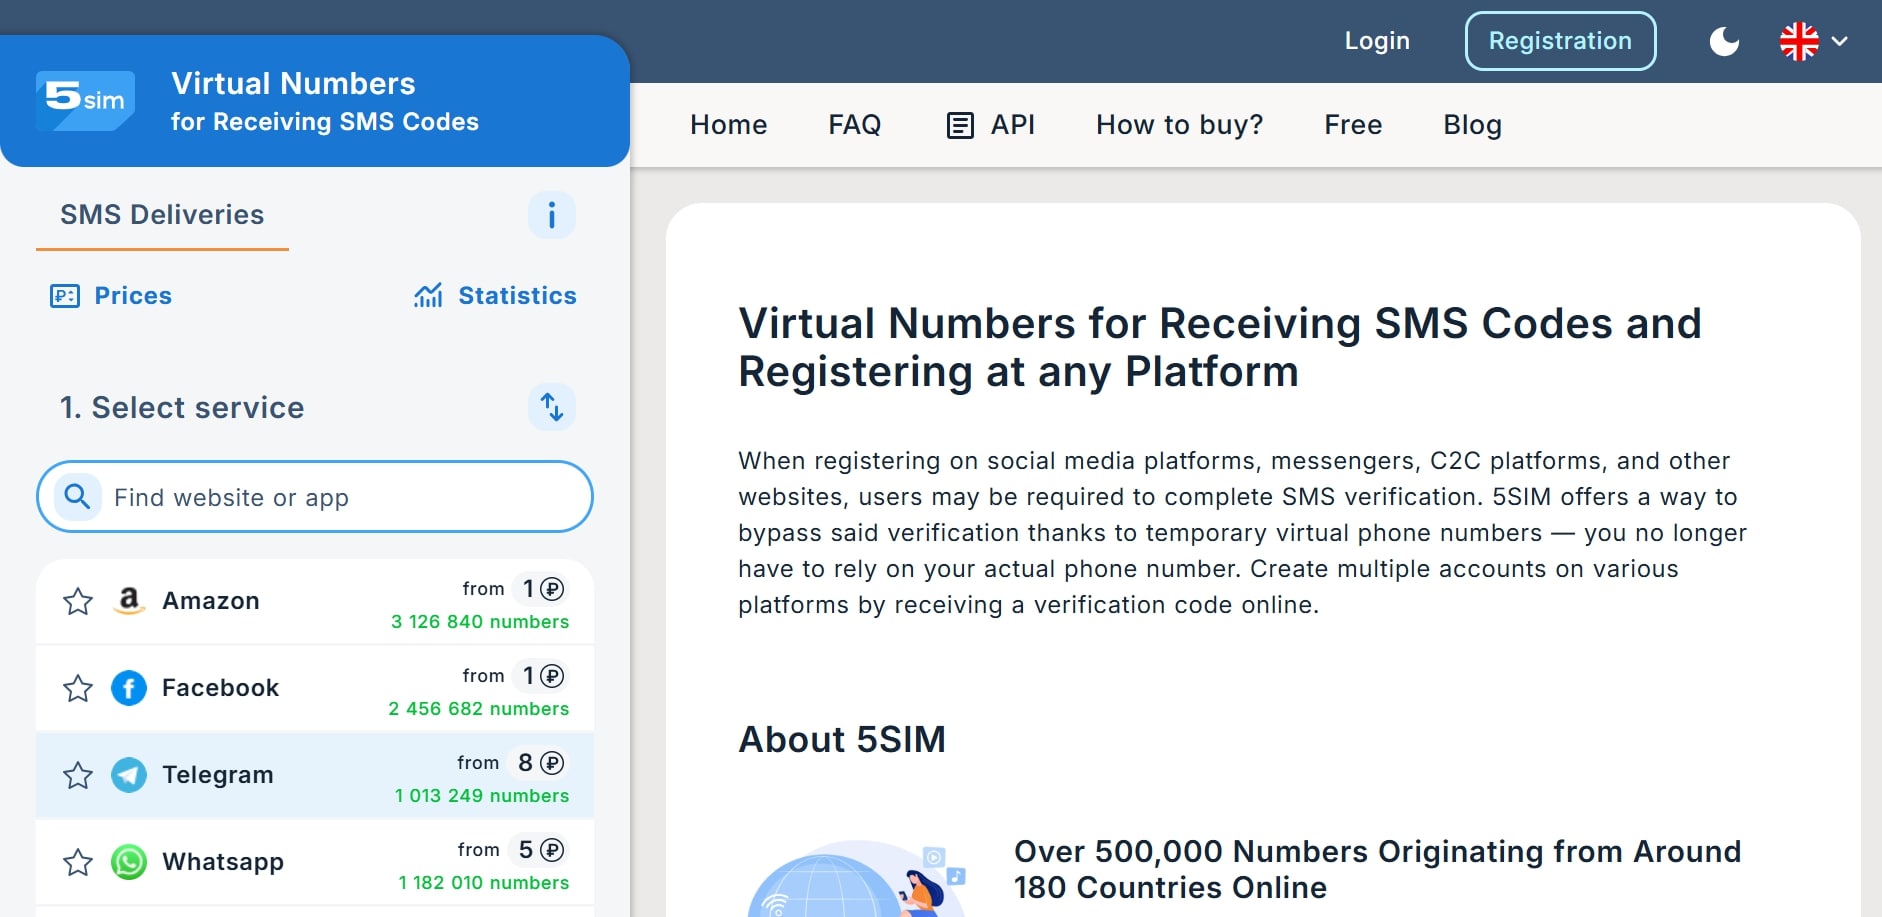Open the Free menu item
This screenshot has width=1882, height=917.
click(1353, 125)
